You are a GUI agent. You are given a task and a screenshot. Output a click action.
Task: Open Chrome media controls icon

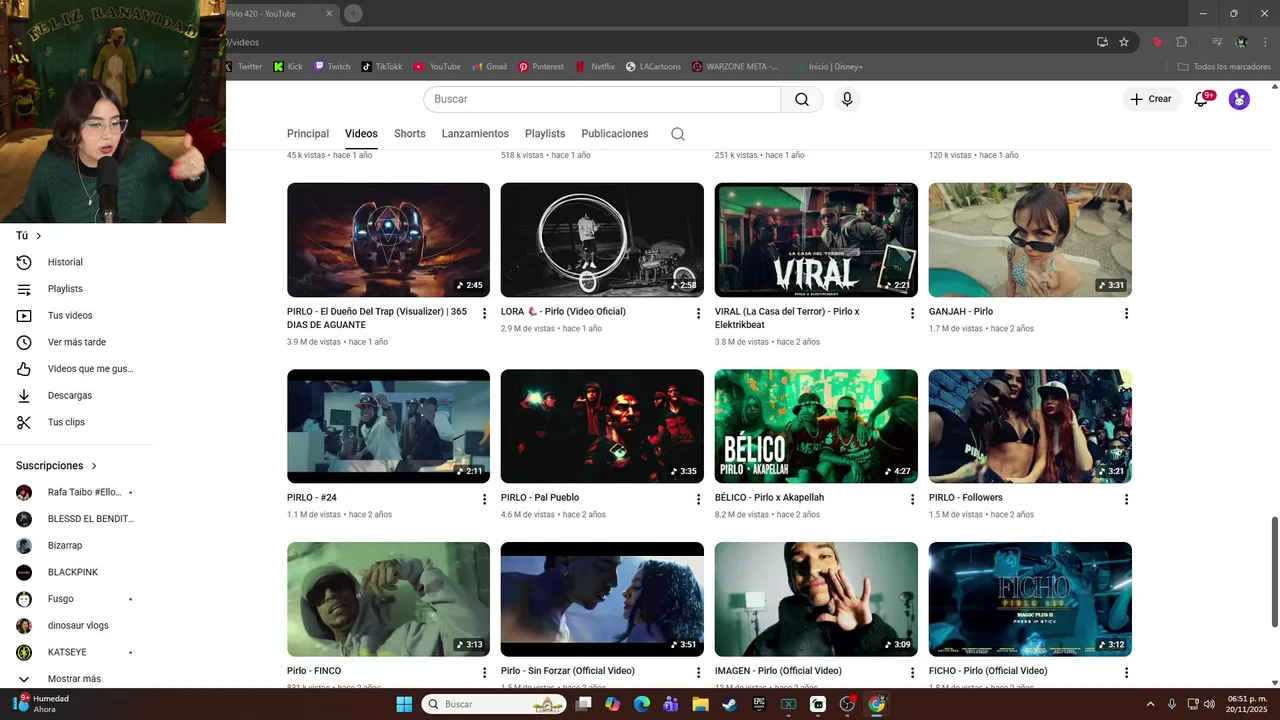[1217, 42]
